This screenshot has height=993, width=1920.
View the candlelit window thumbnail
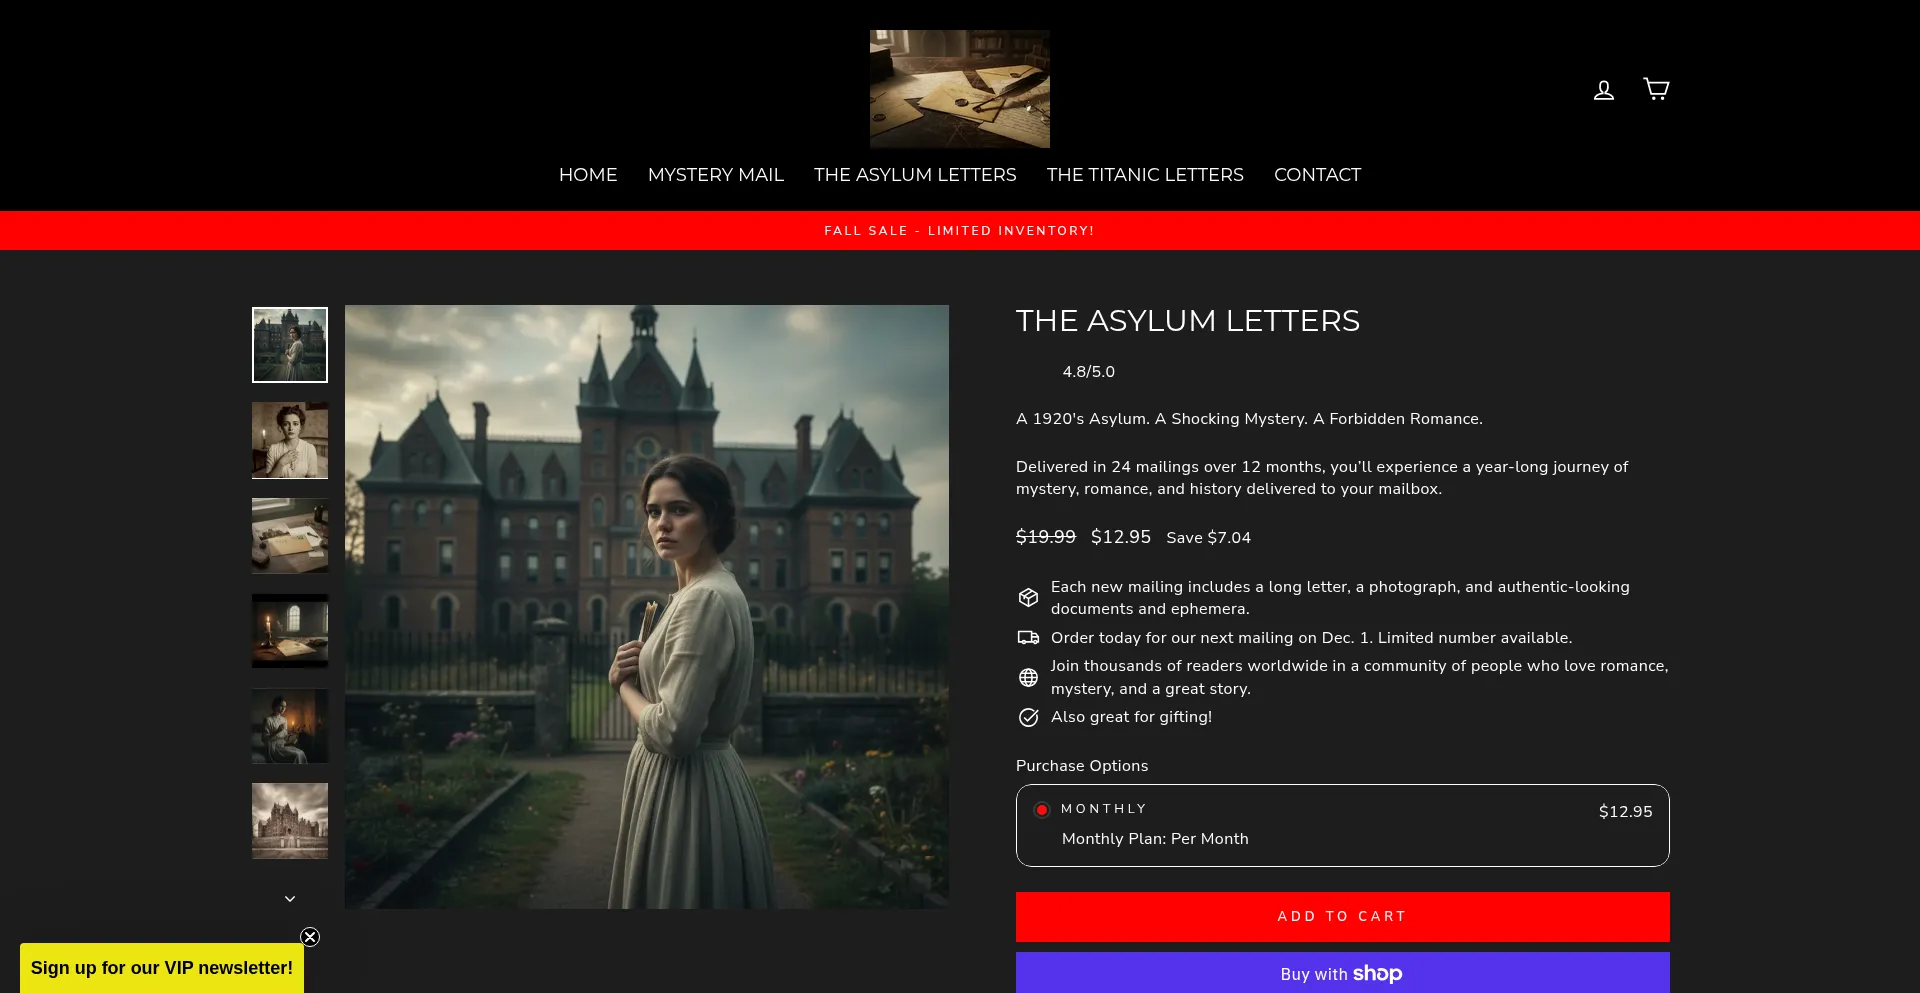[290, 630]
